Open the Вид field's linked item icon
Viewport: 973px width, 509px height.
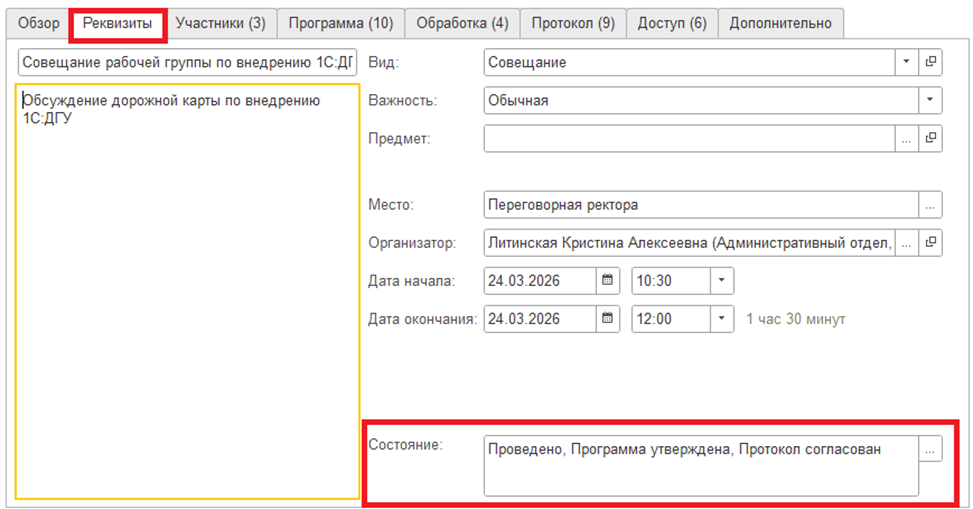(x=931, y=62)
